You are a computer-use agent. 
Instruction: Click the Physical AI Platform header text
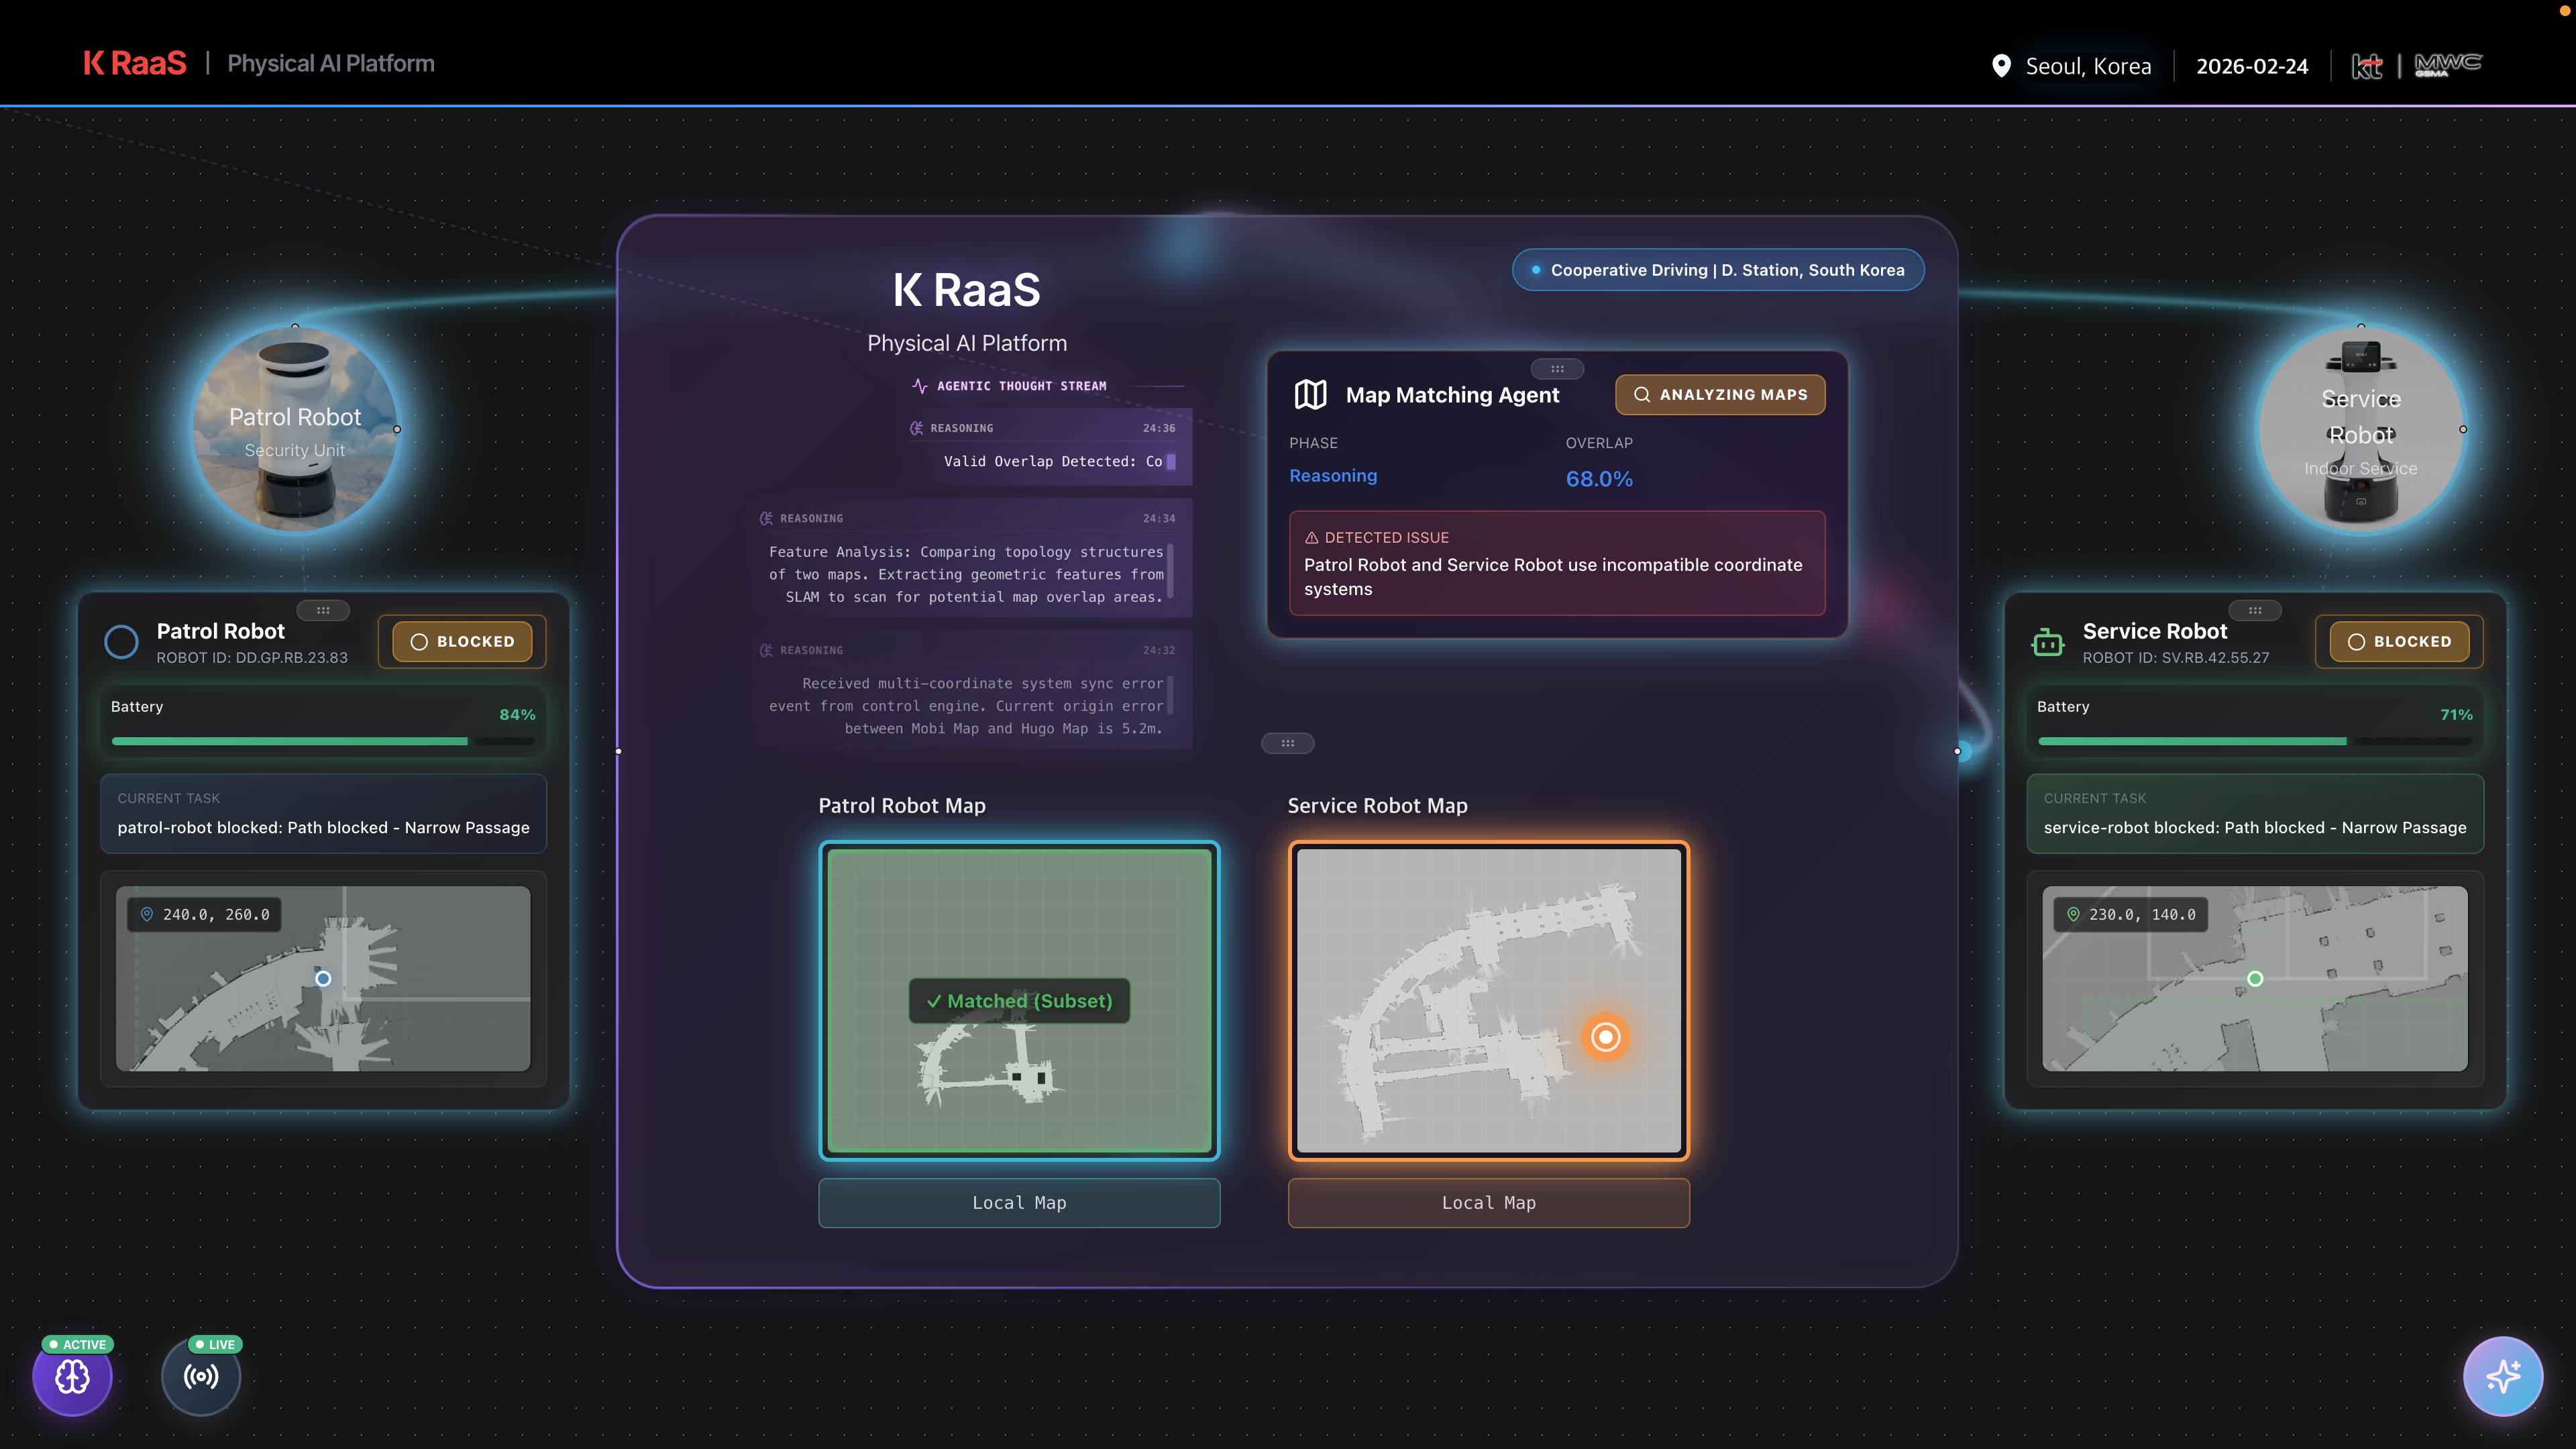click(x=331, y=64)
